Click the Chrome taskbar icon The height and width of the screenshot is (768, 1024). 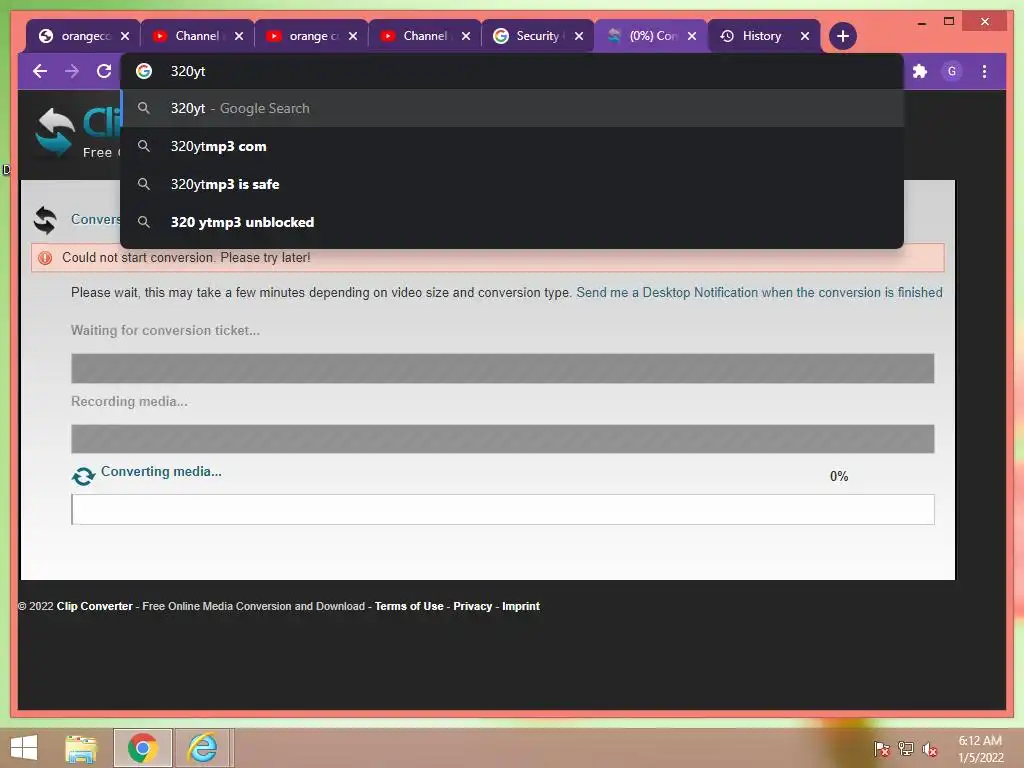point(142,748)
